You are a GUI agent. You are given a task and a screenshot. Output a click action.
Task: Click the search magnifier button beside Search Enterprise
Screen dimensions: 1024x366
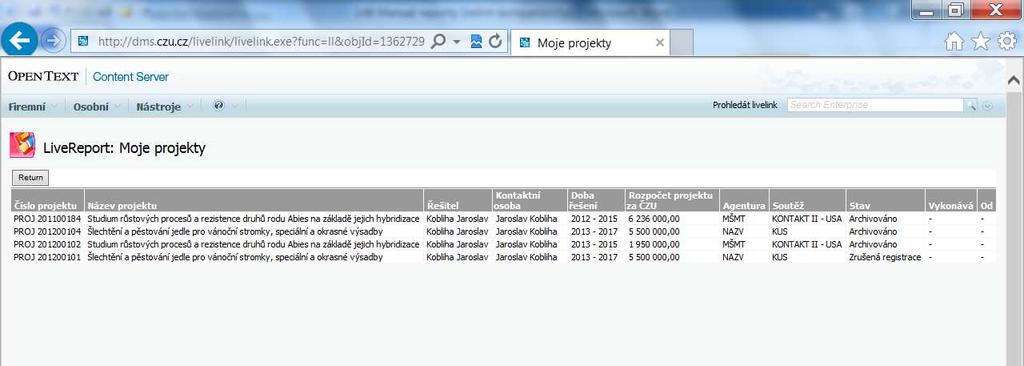[x=971, y=105]
